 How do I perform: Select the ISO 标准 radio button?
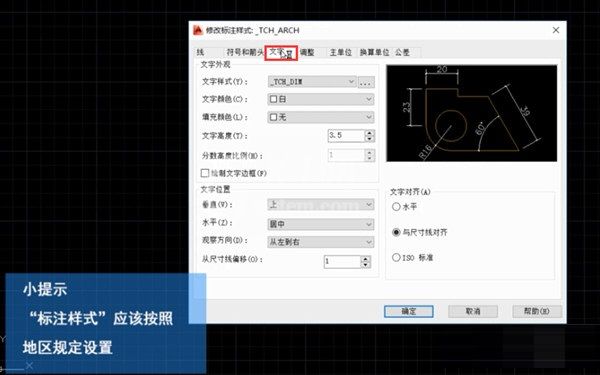pos(396,258)
